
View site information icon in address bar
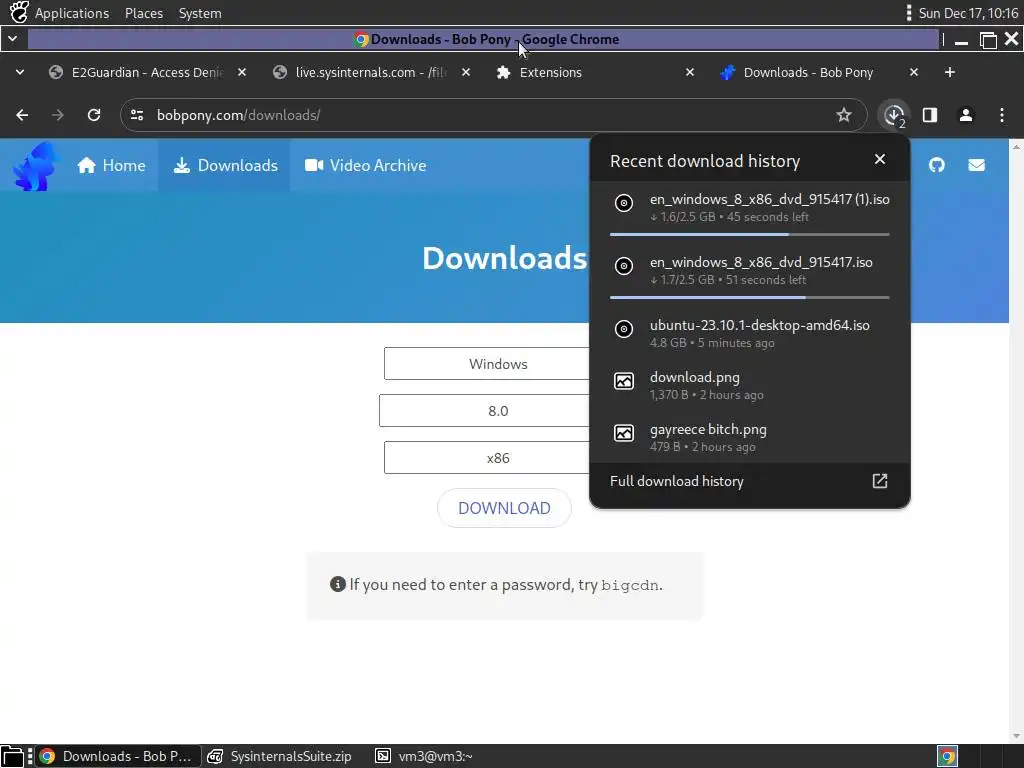[137, 116]
